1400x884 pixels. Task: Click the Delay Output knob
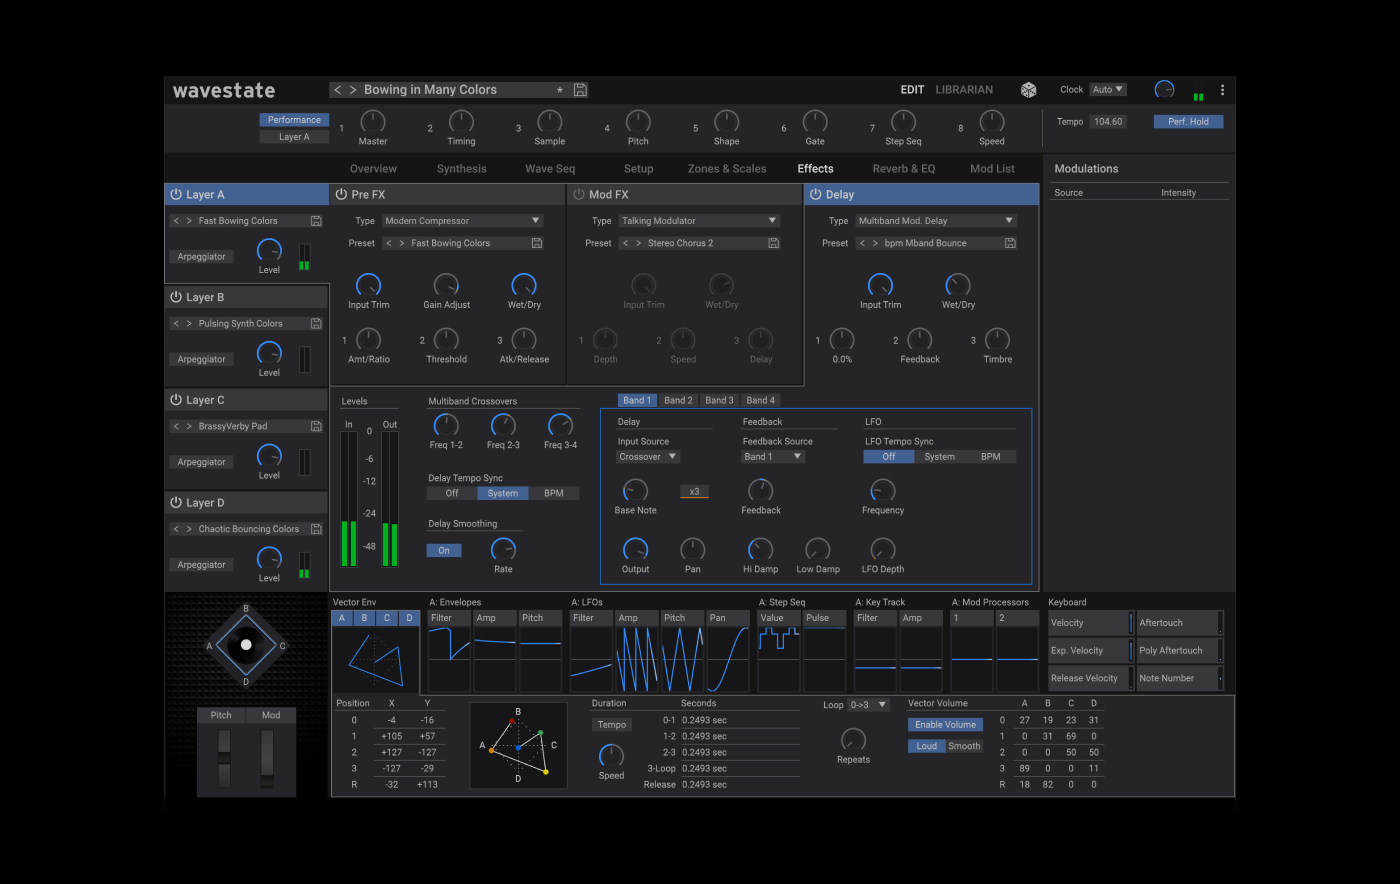635,549
